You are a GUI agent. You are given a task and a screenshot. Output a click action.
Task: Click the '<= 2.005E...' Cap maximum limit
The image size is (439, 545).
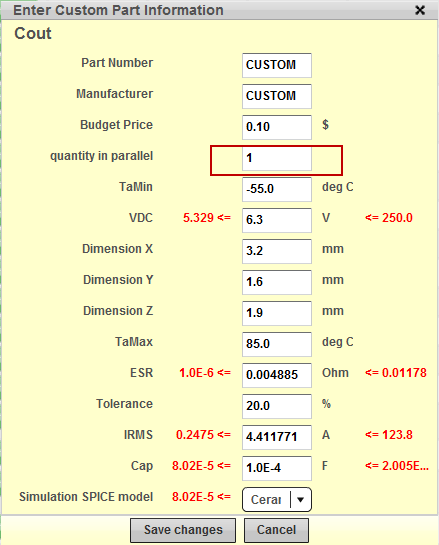tap(397, 466)
